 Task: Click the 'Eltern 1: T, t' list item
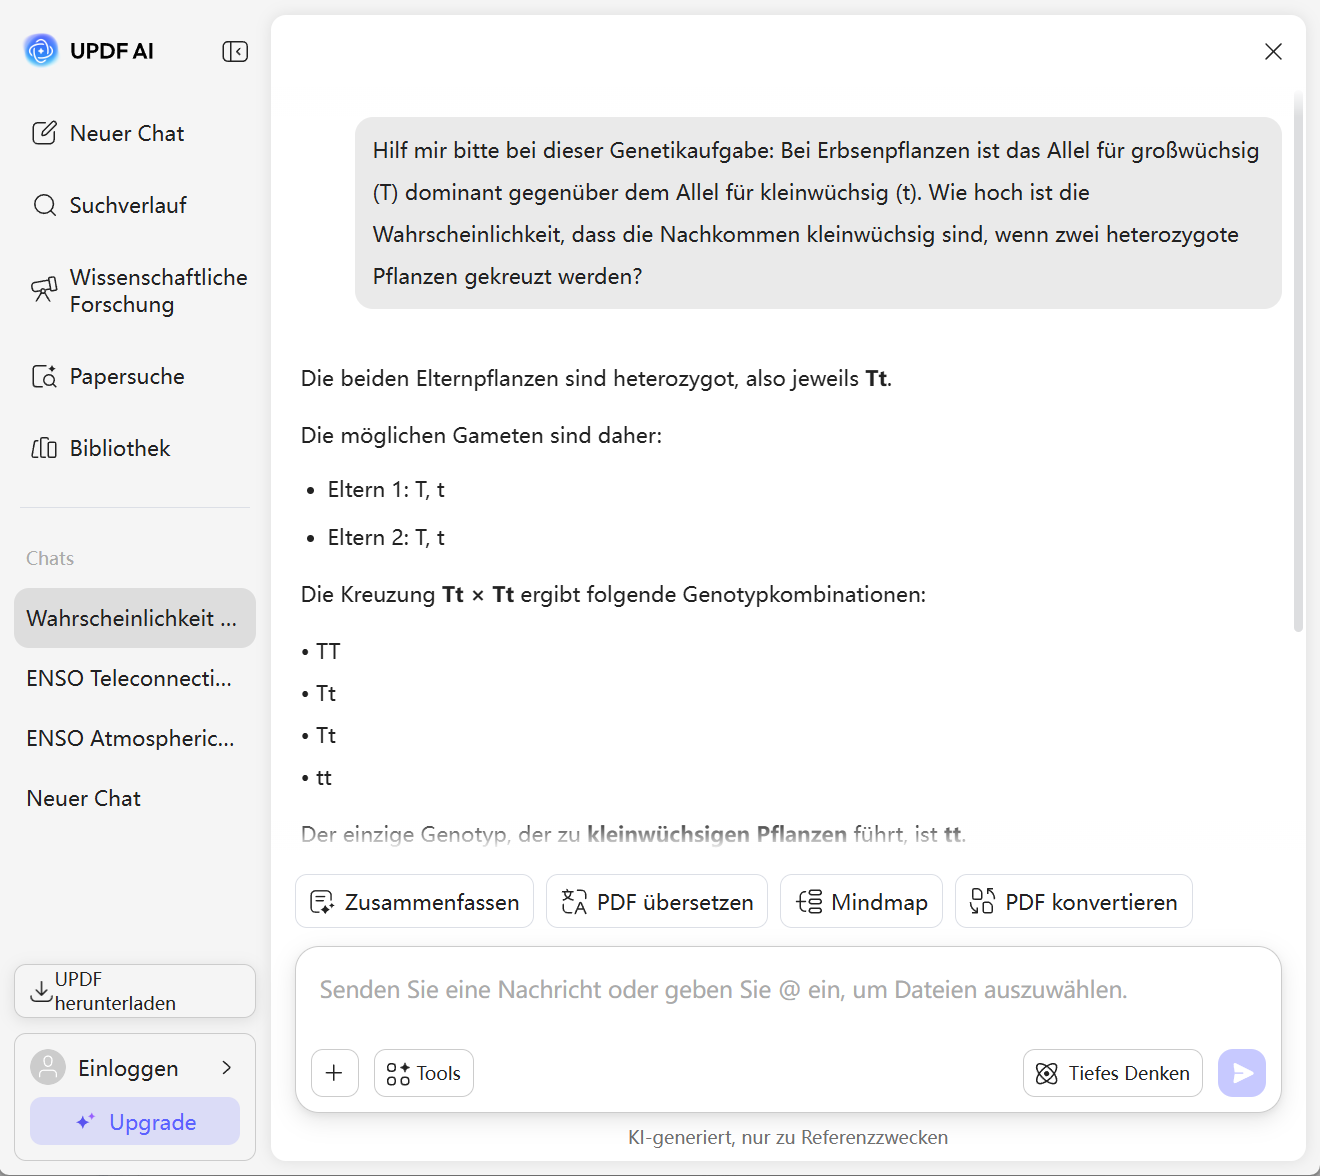coord(386,489)
